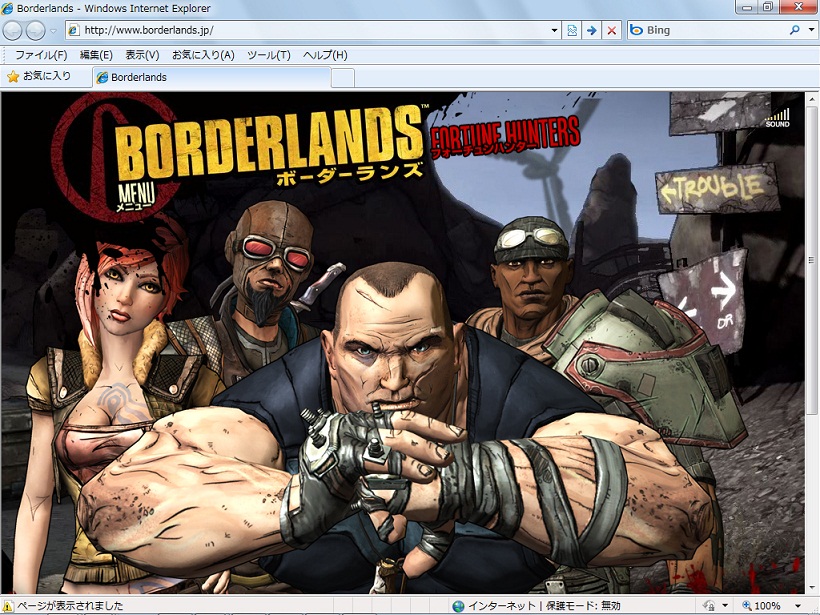This screenshot has width=820, height=615.
Task: Click the blue Go arrow icon
Action: [x=592, y=31]
